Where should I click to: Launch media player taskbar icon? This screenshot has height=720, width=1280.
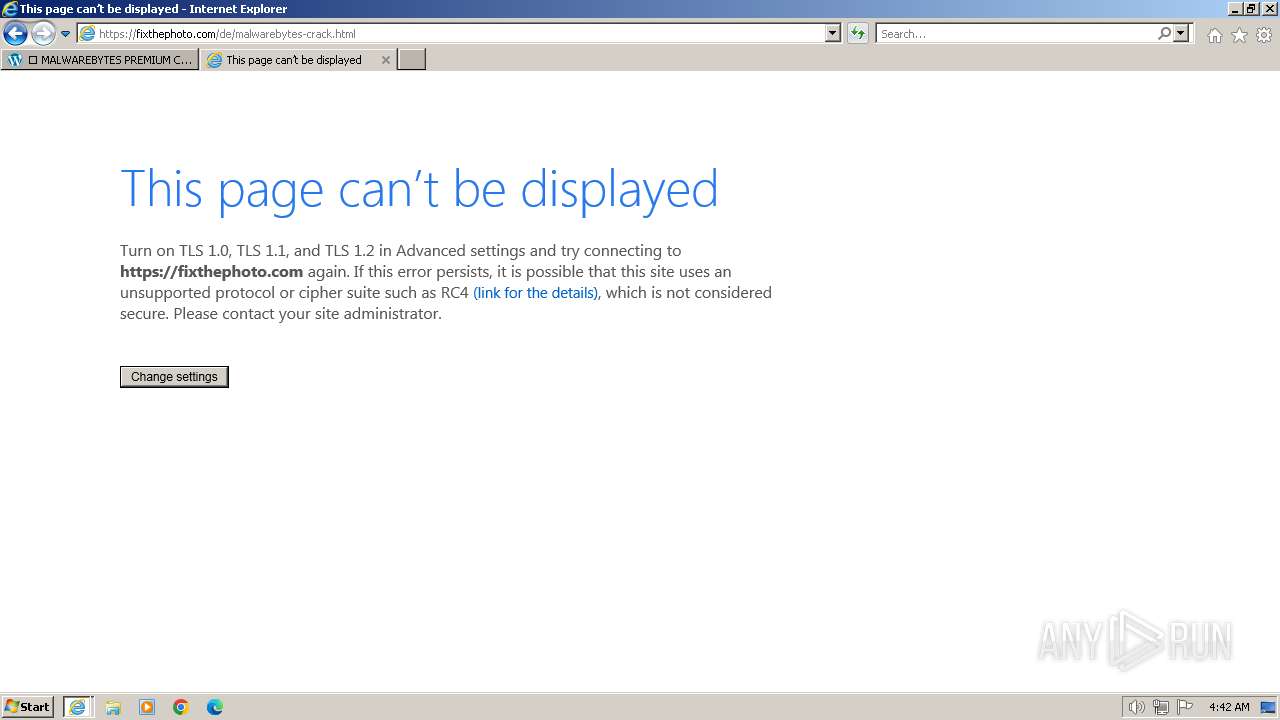click(x=147, y=707)
